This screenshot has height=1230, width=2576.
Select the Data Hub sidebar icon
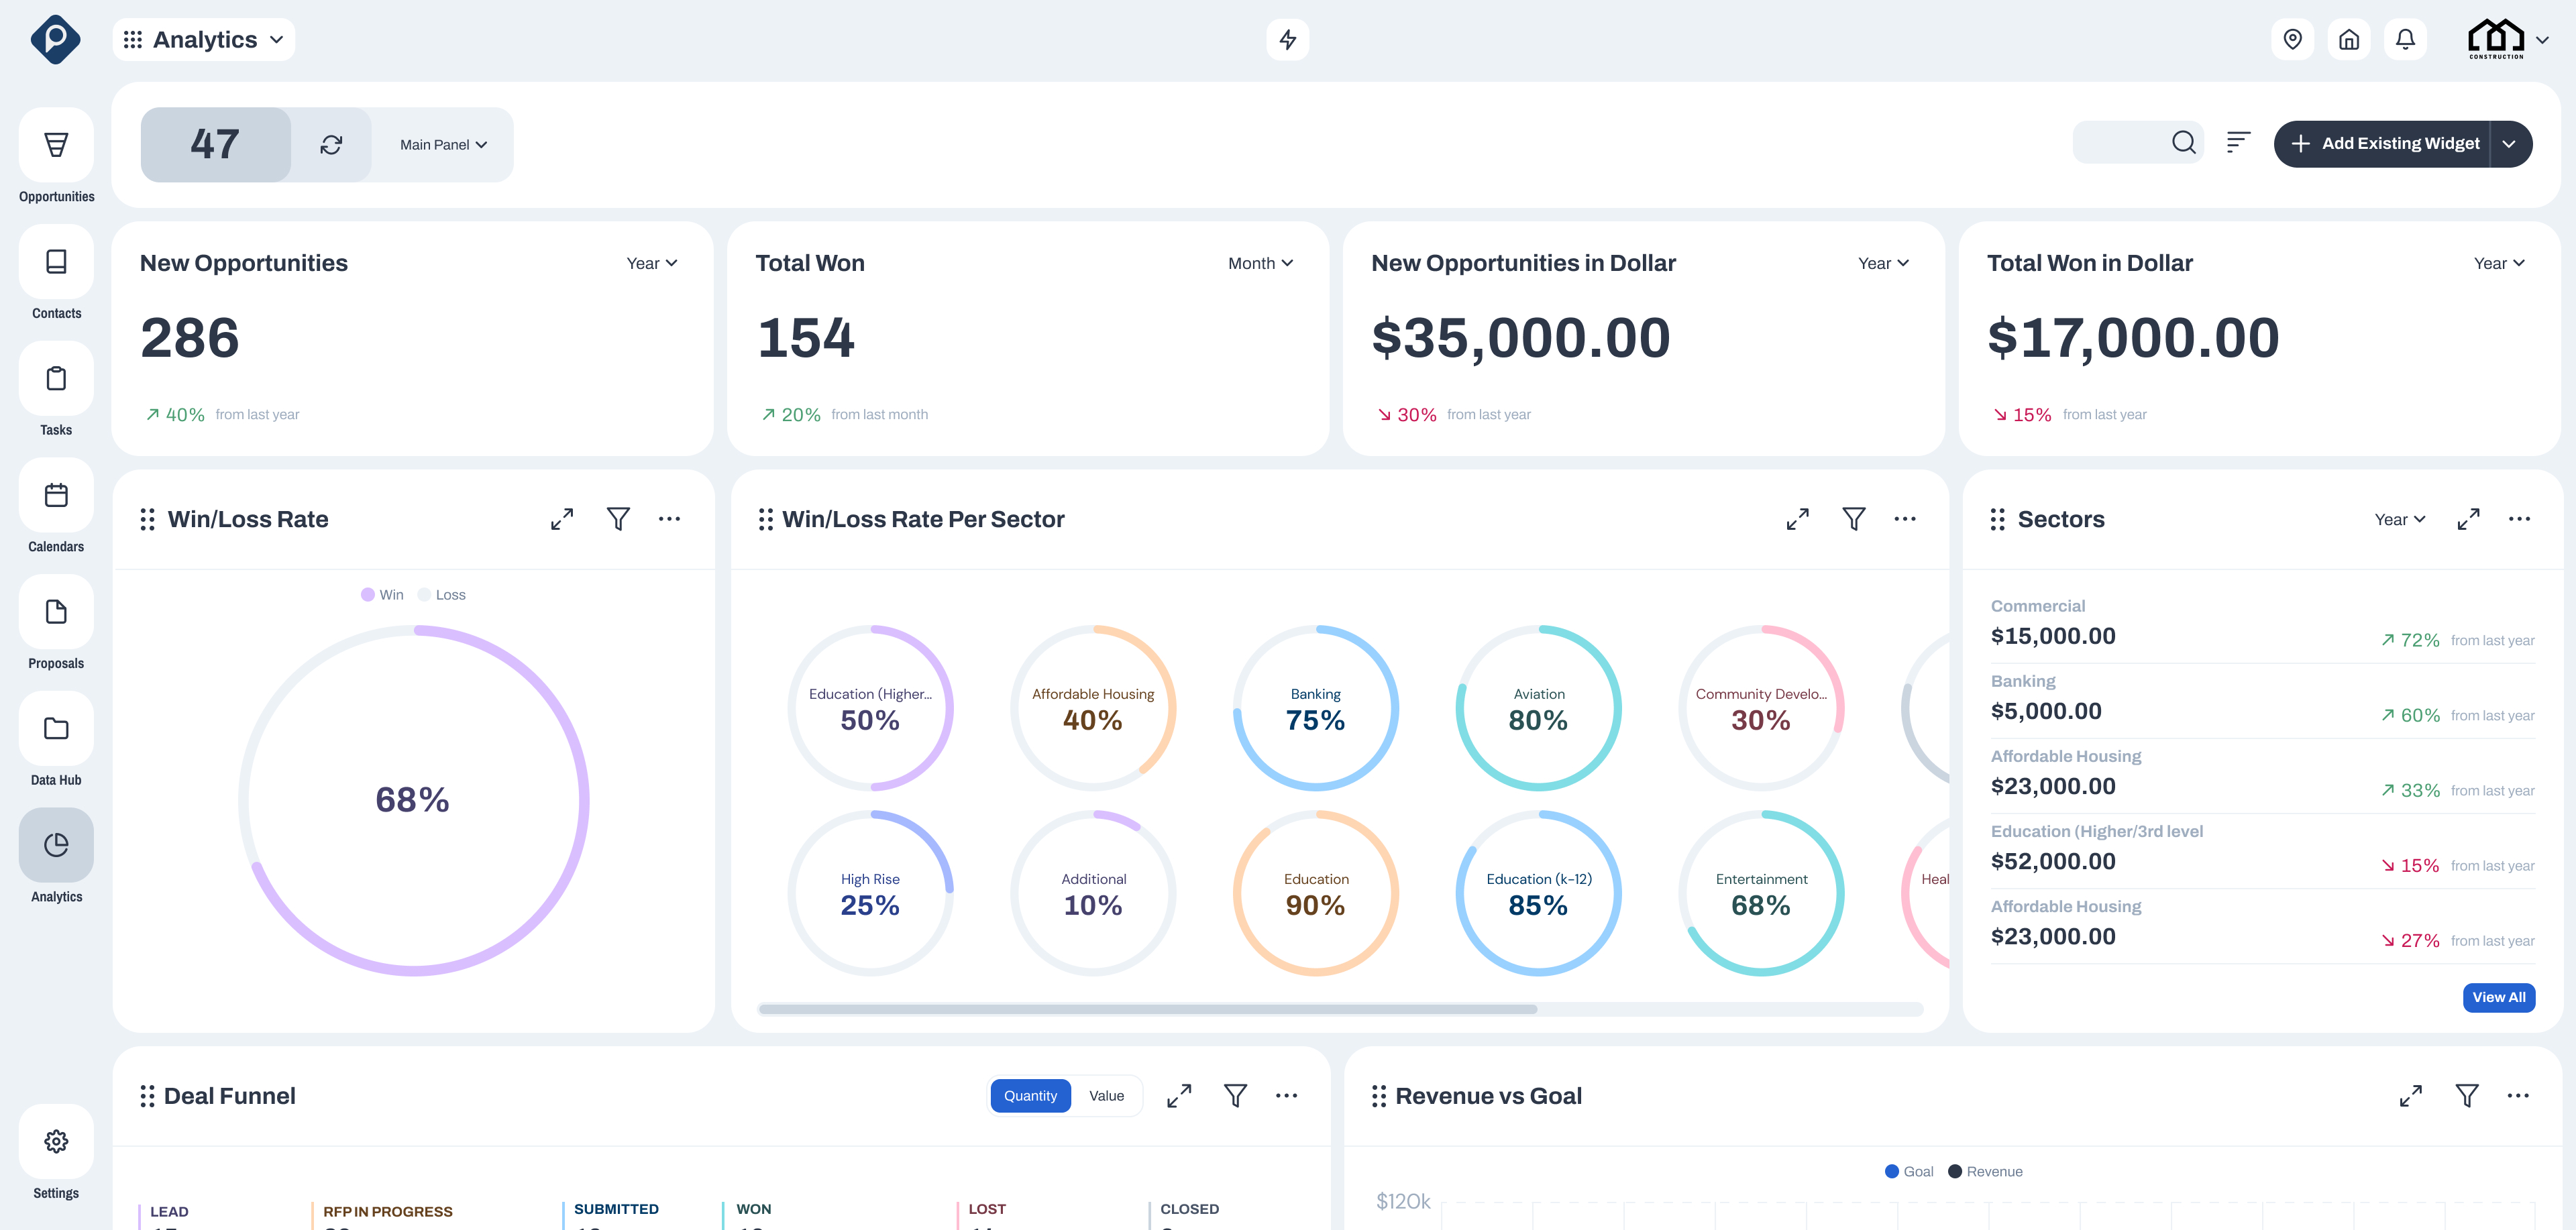click(x=56, y=728)
